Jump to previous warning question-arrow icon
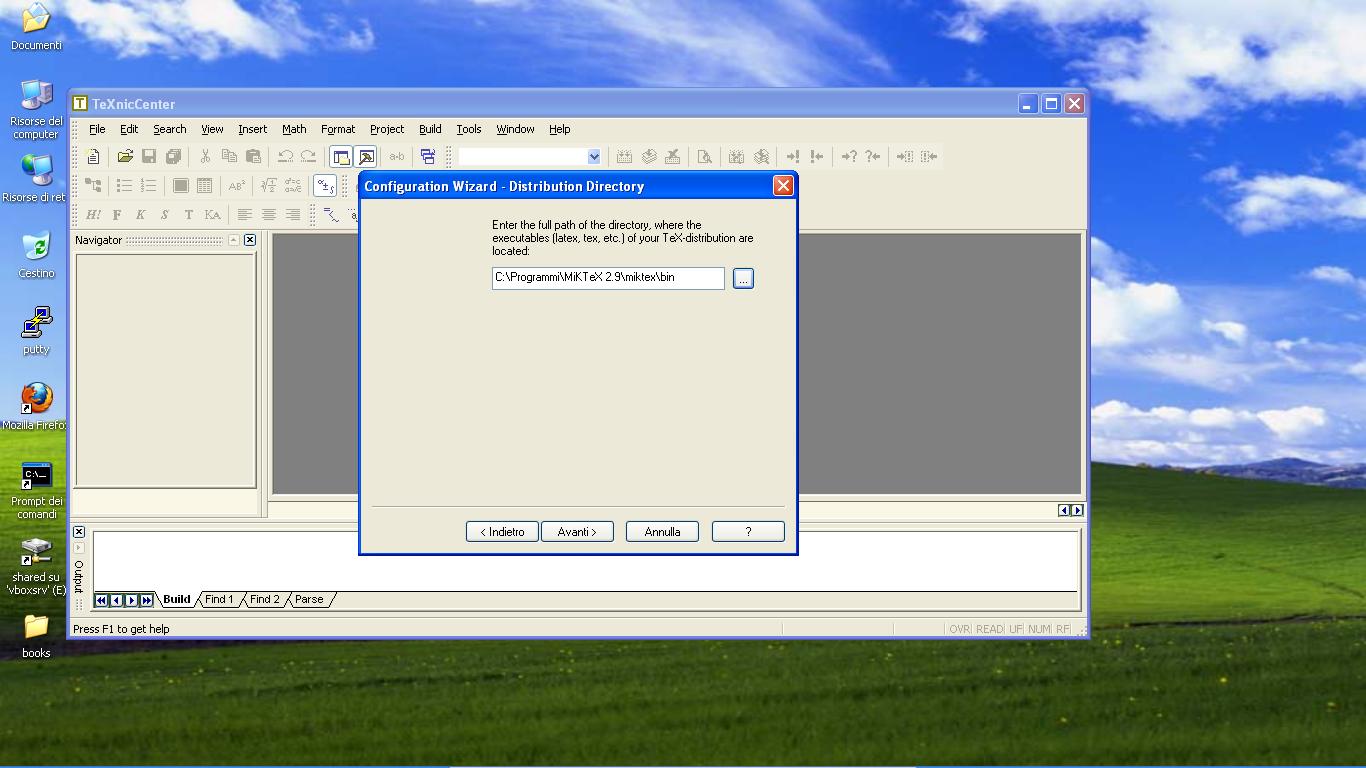 (x=873, y=156)
